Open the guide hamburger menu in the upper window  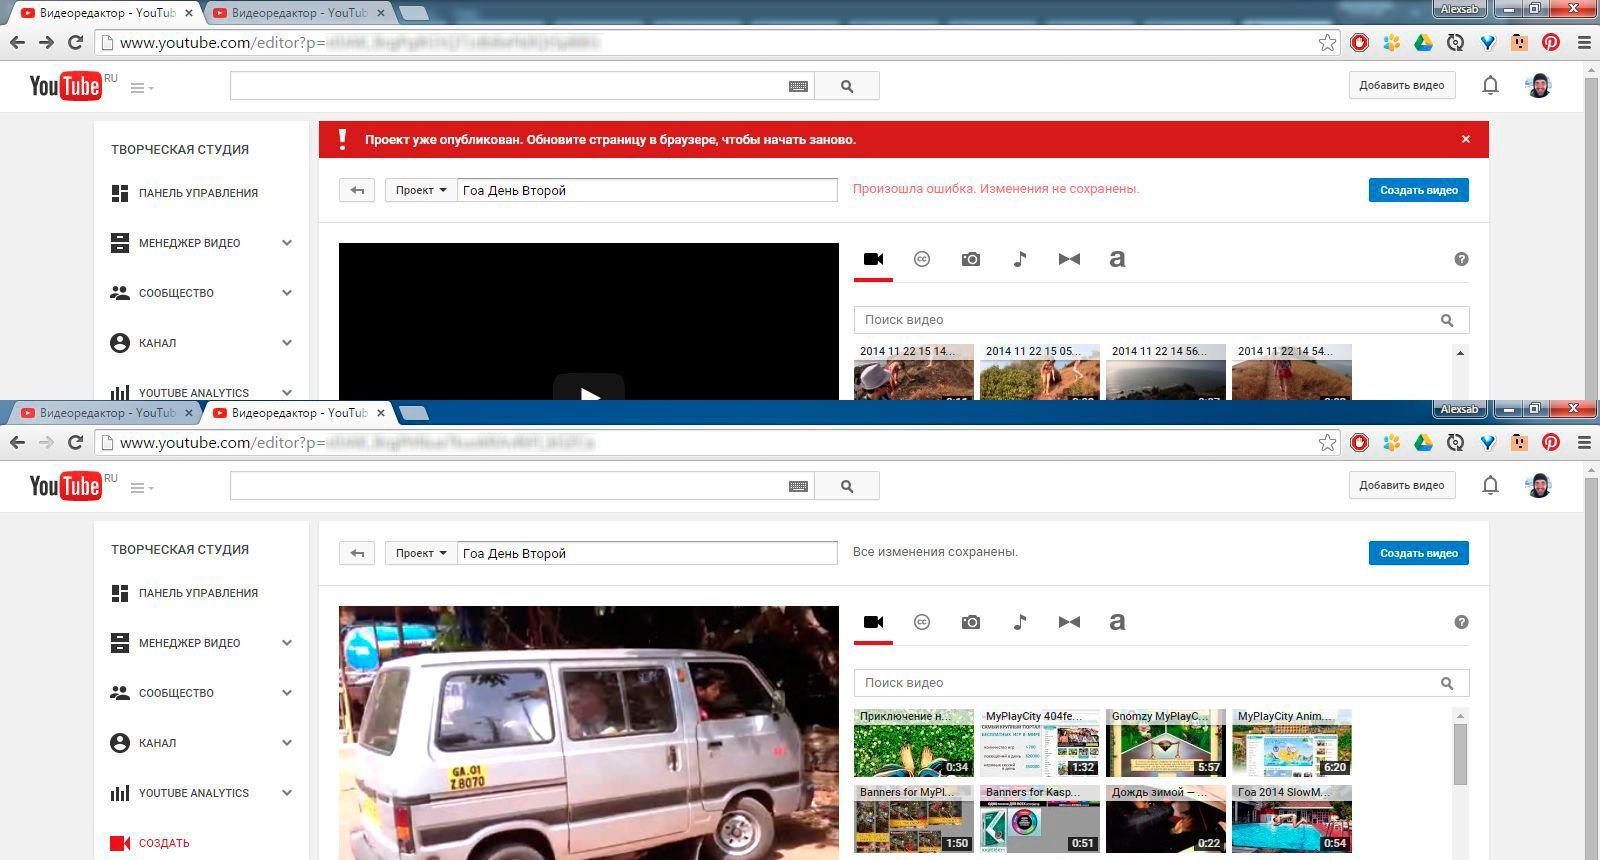pyautogui.click(x=142, y=88)
